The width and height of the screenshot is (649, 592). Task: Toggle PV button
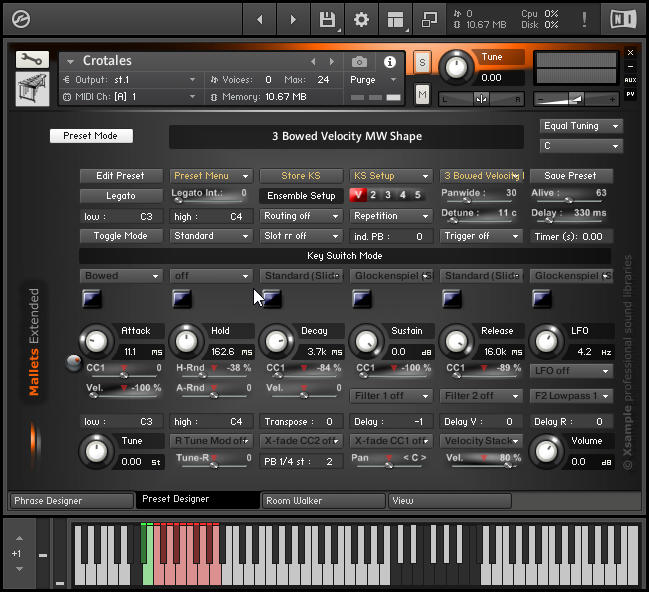(630, 94)
